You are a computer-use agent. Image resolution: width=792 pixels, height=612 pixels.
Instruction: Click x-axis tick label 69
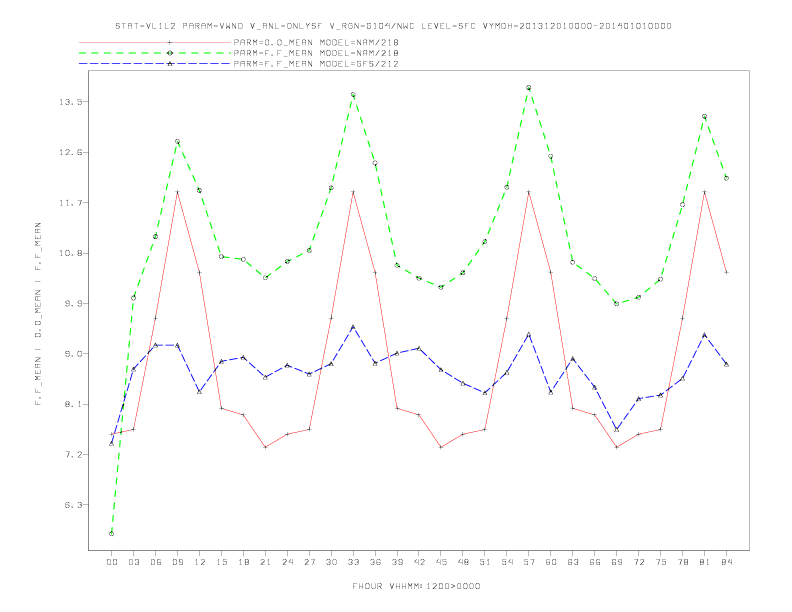click(x=617, y=562)
